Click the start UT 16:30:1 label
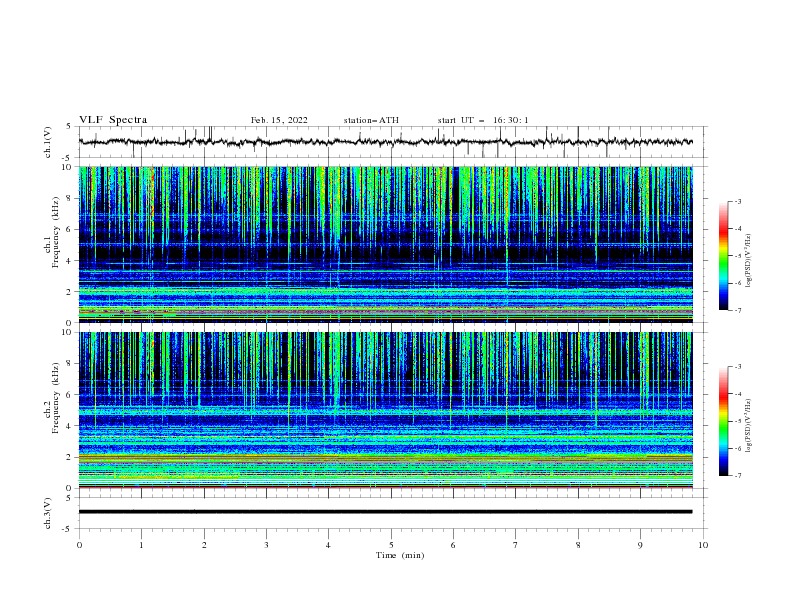792x612 pixels. [483, 120]
